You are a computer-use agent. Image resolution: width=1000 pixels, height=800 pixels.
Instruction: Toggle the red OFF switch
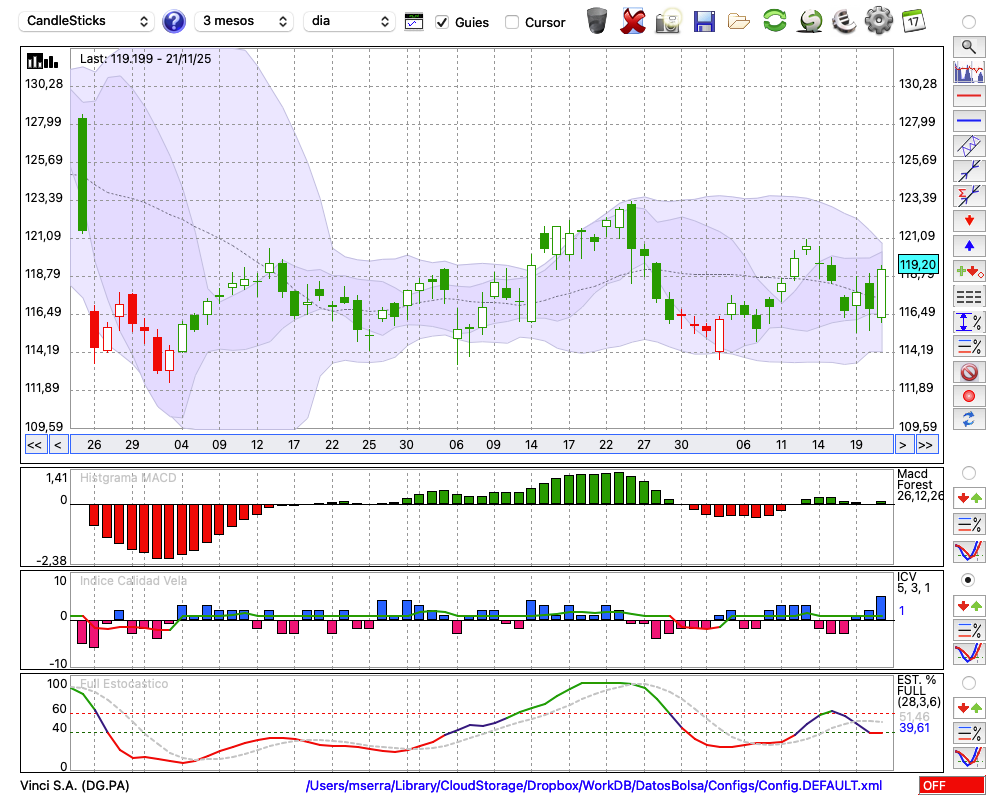point(952,785)
